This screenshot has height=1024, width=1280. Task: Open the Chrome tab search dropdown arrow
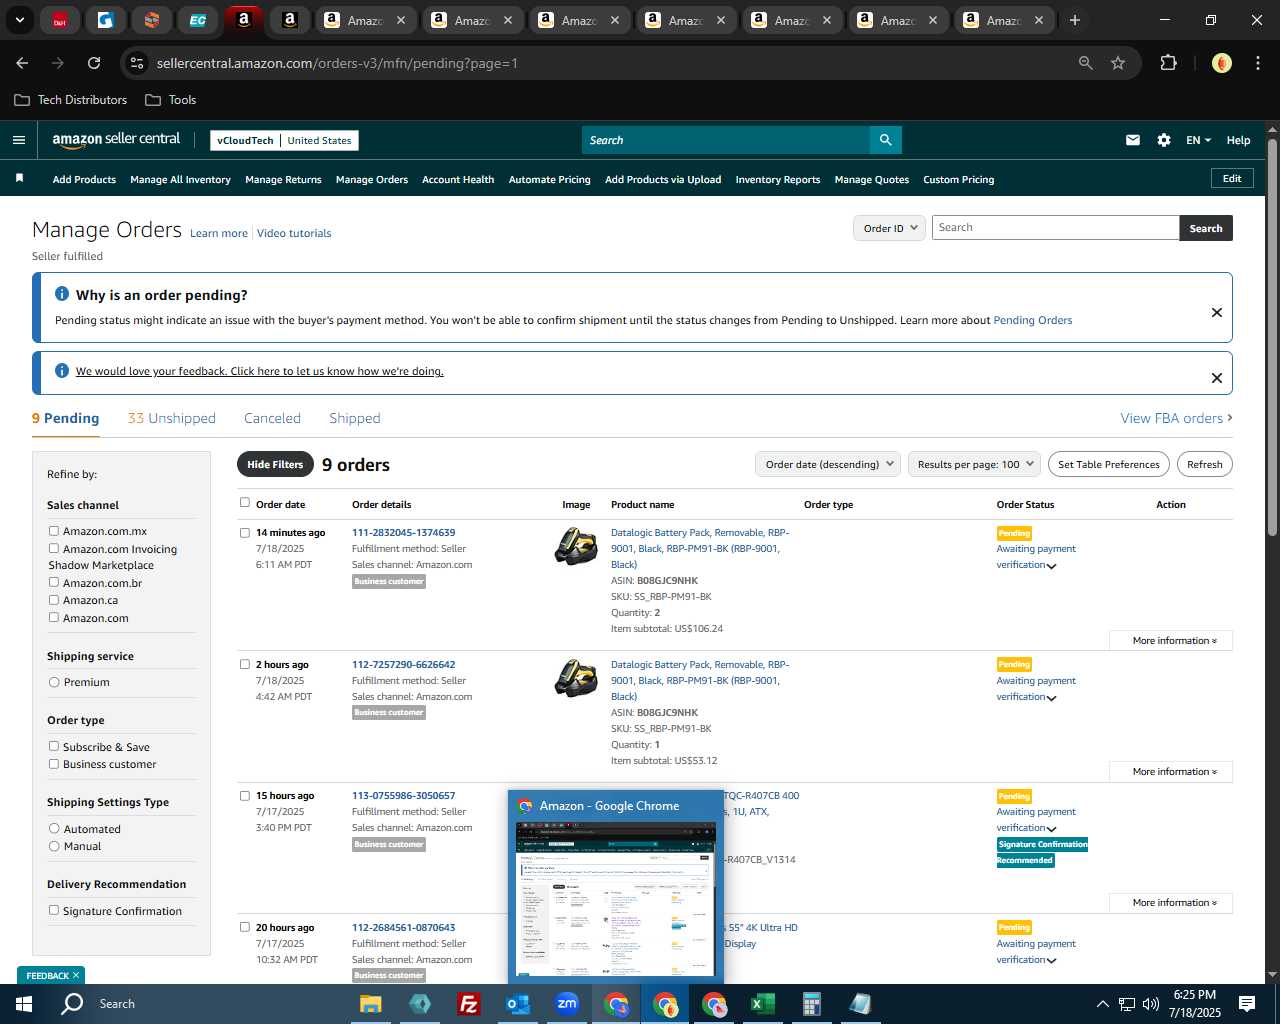click(x=19, y=20)
